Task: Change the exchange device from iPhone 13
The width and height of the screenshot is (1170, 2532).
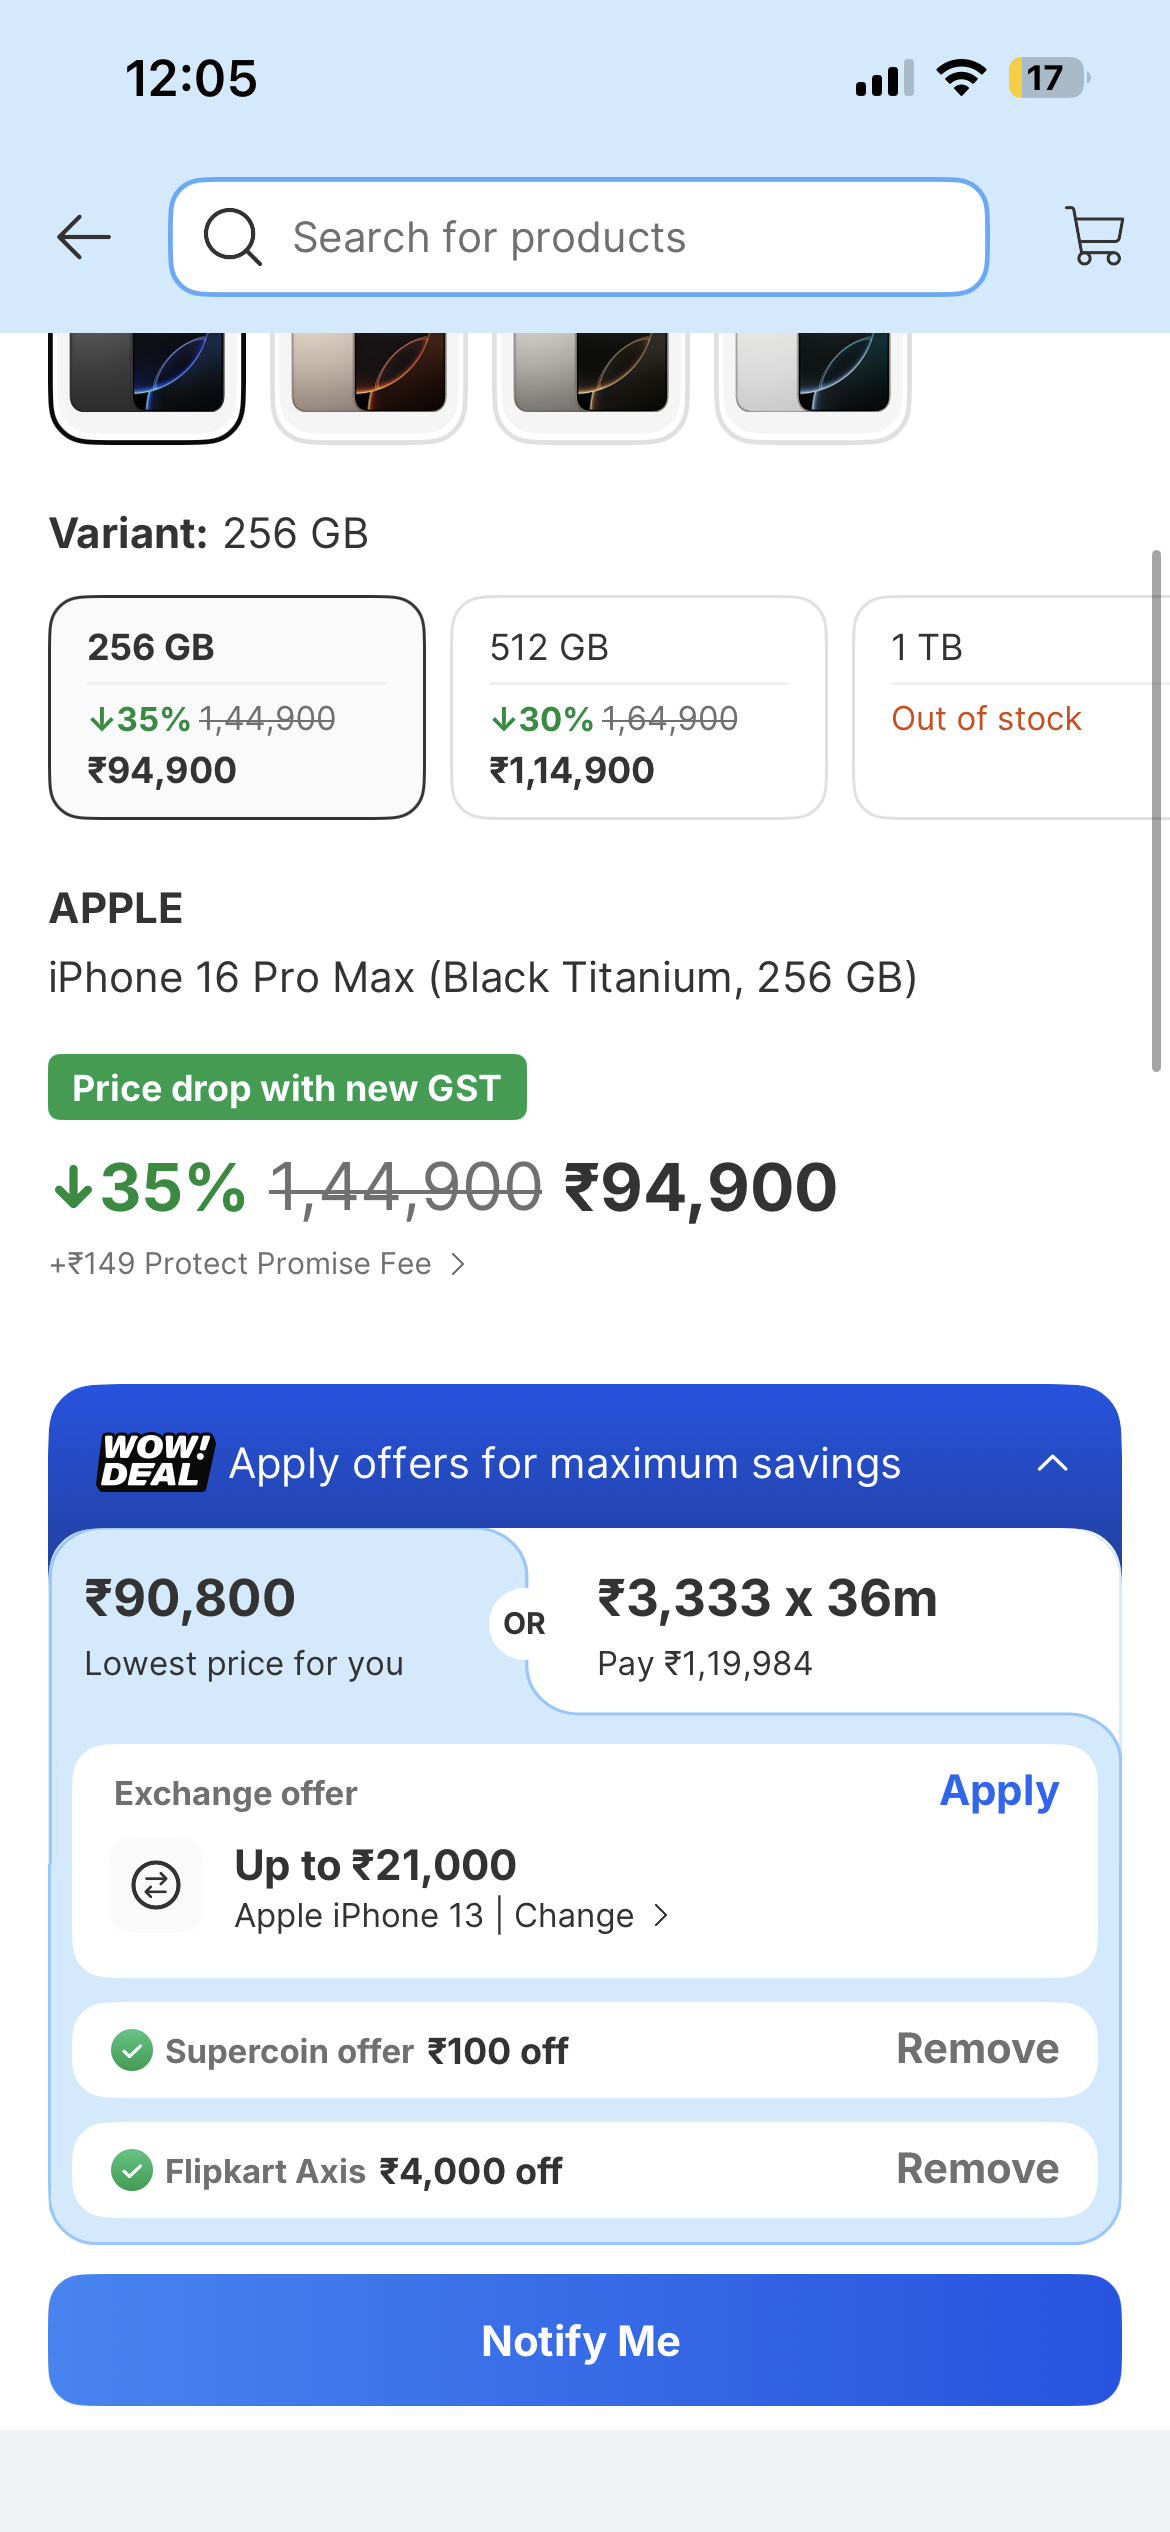Action: (591, 1916)
